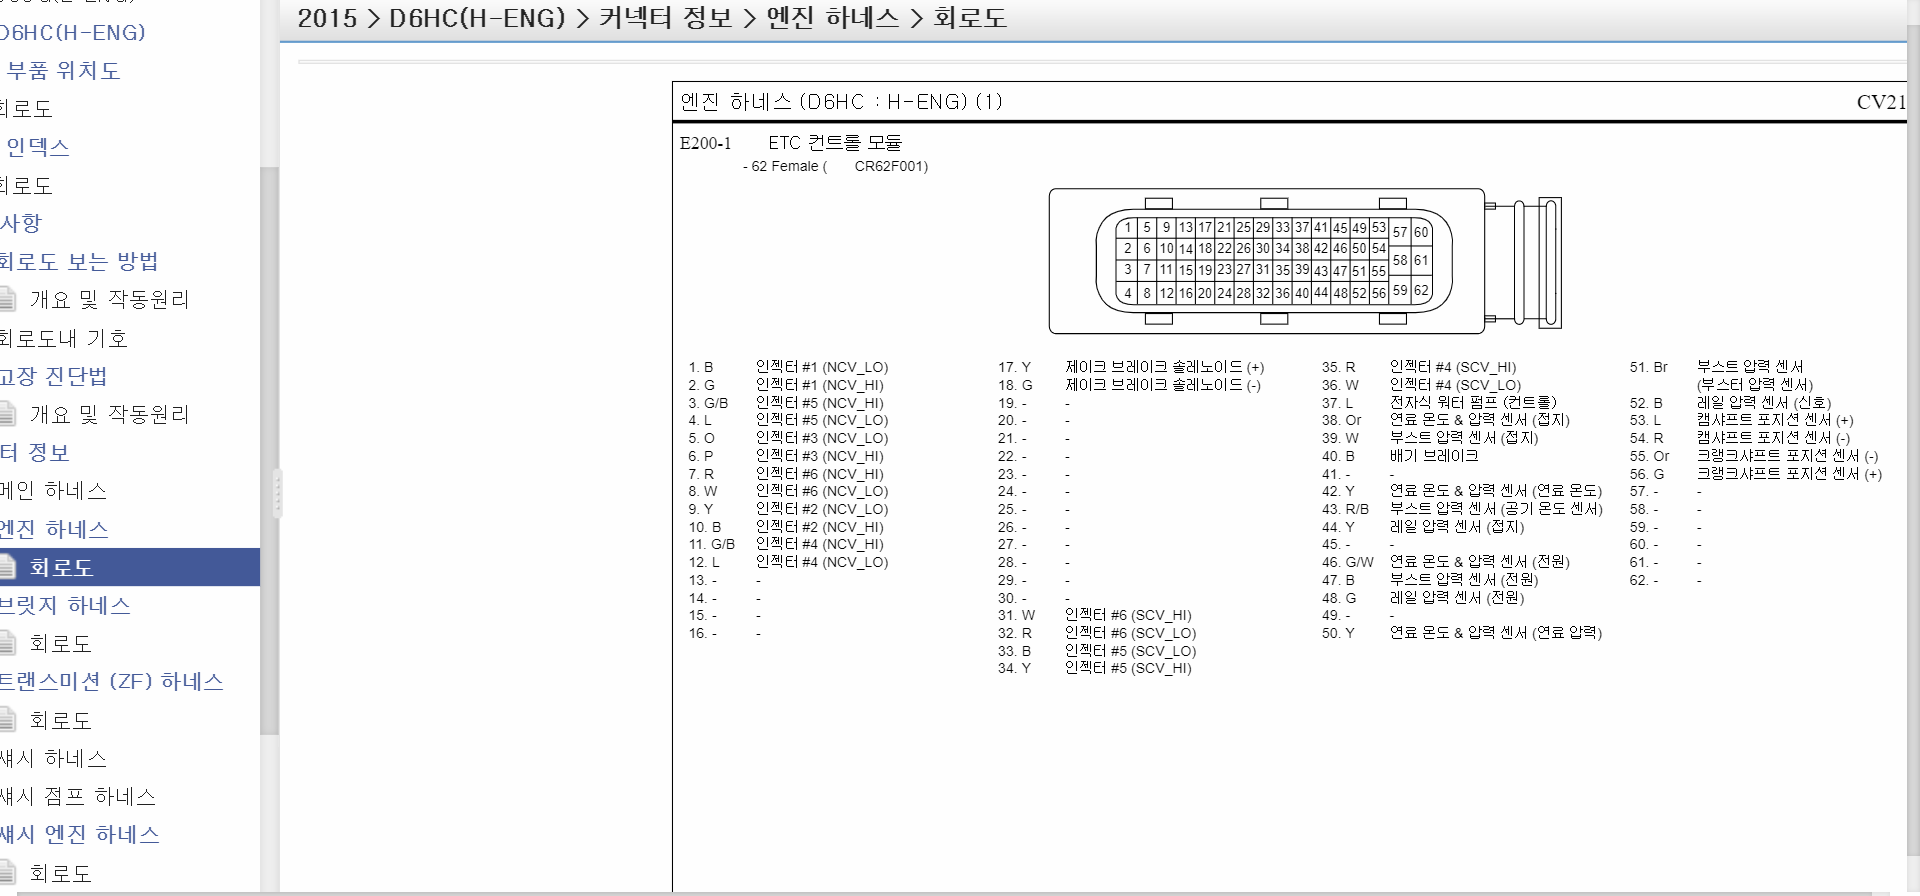Open 회로도내 기호 in the sidebar
Image resolution: width=1920 pixels, height=896 pixels.
[x=64, y=339]
